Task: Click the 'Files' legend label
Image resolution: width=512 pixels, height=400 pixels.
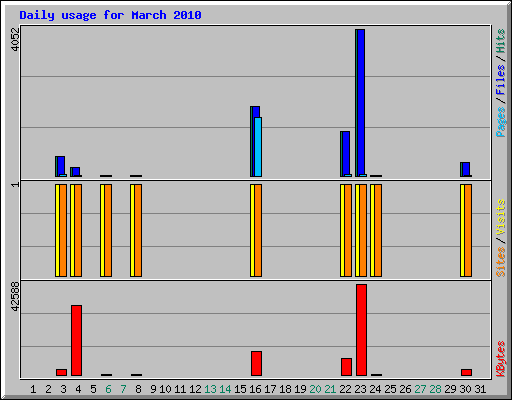Action: coord(500,80)
